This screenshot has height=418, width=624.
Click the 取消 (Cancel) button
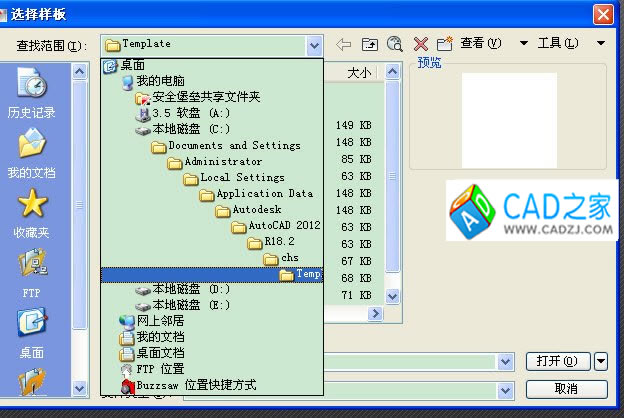pyautogui.click(x=565, y=389)
